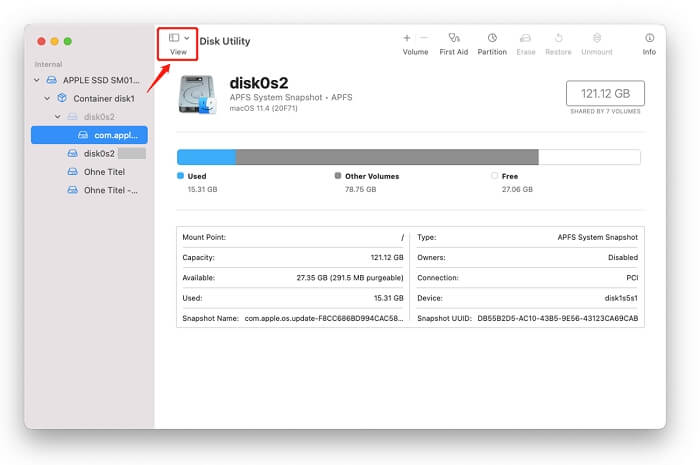Click the 'APFS System Snapshot • APFS' subtitle
The image size is (700, 465).
291,97
